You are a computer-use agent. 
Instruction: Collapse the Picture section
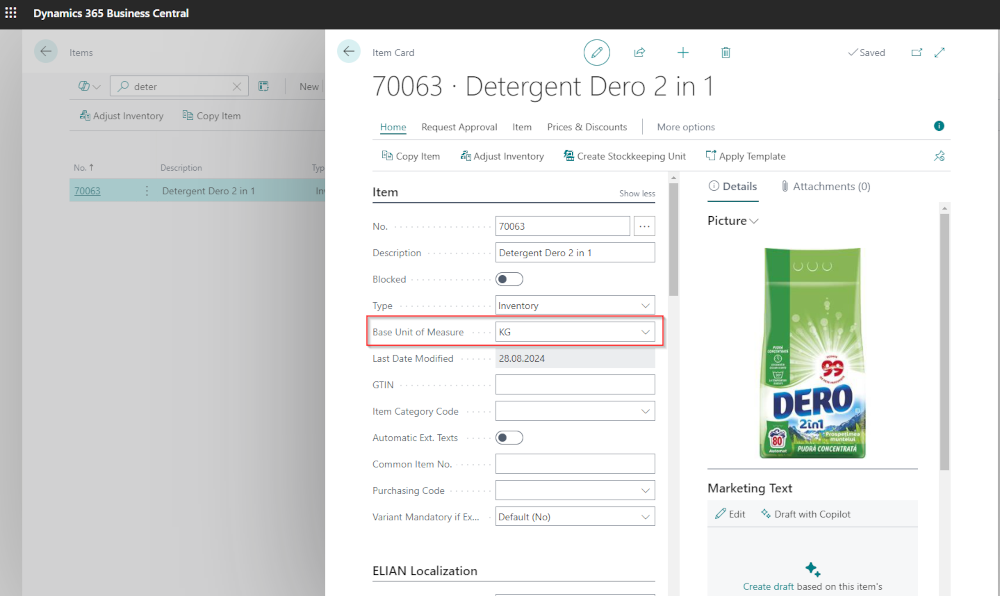(x=752, y=220)
